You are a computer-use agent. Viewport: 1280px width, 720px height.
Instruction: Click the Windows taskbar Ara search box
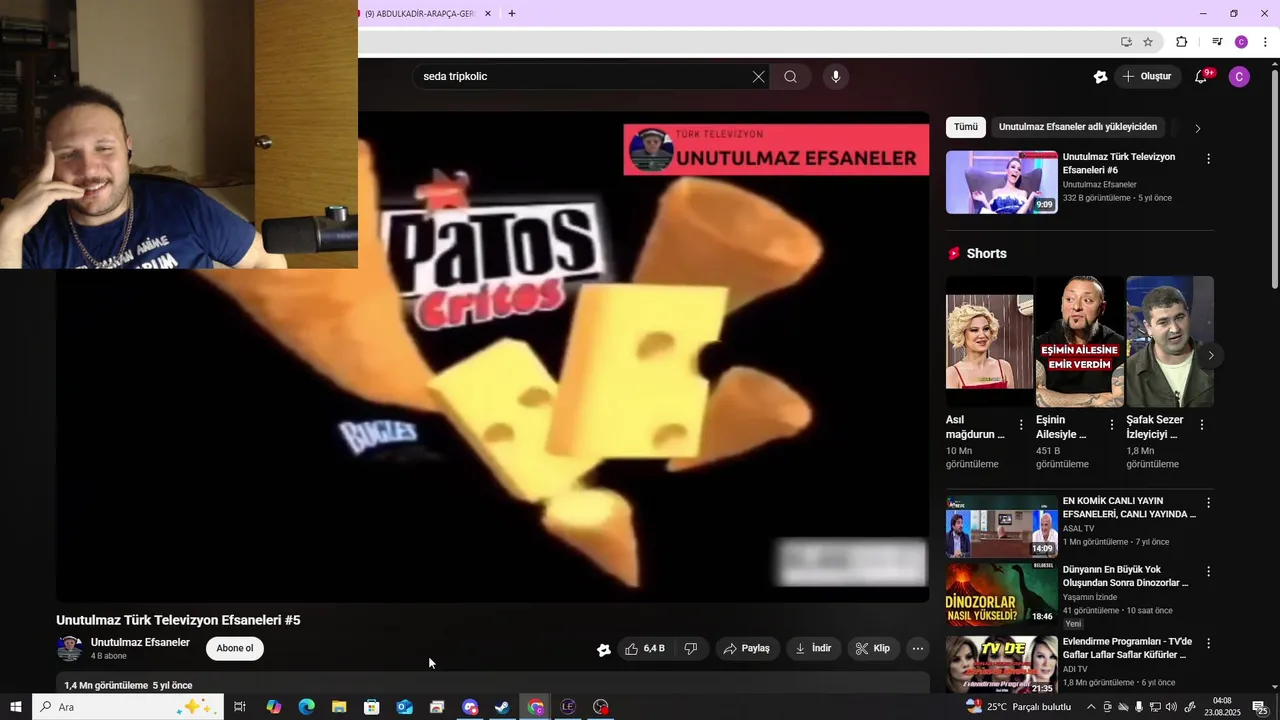pos(127,707)
